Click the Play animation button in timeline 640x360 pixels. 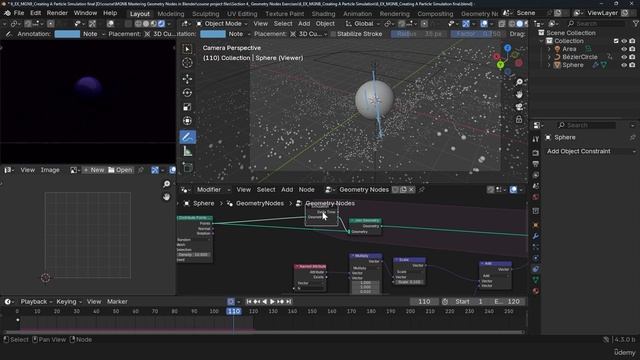[272, 302]
